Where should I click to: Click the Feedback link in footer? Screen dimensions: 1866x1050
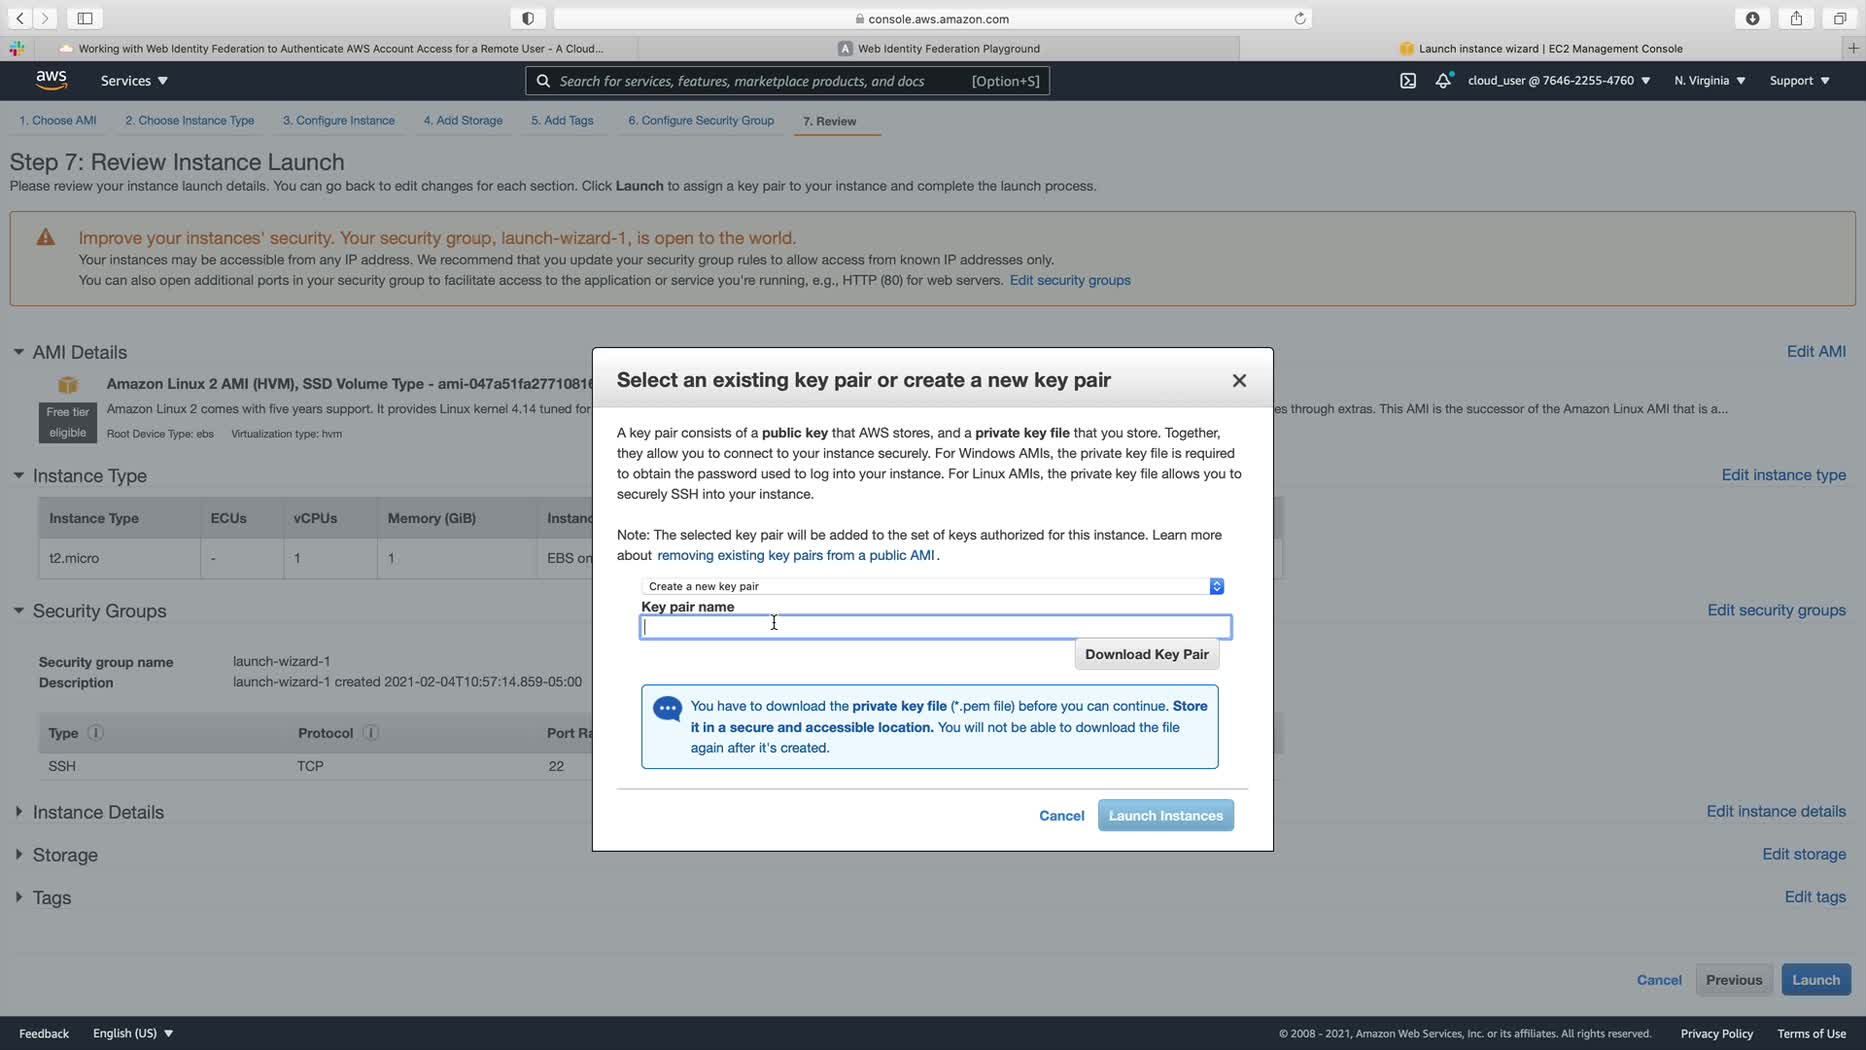pos(44,1033)
